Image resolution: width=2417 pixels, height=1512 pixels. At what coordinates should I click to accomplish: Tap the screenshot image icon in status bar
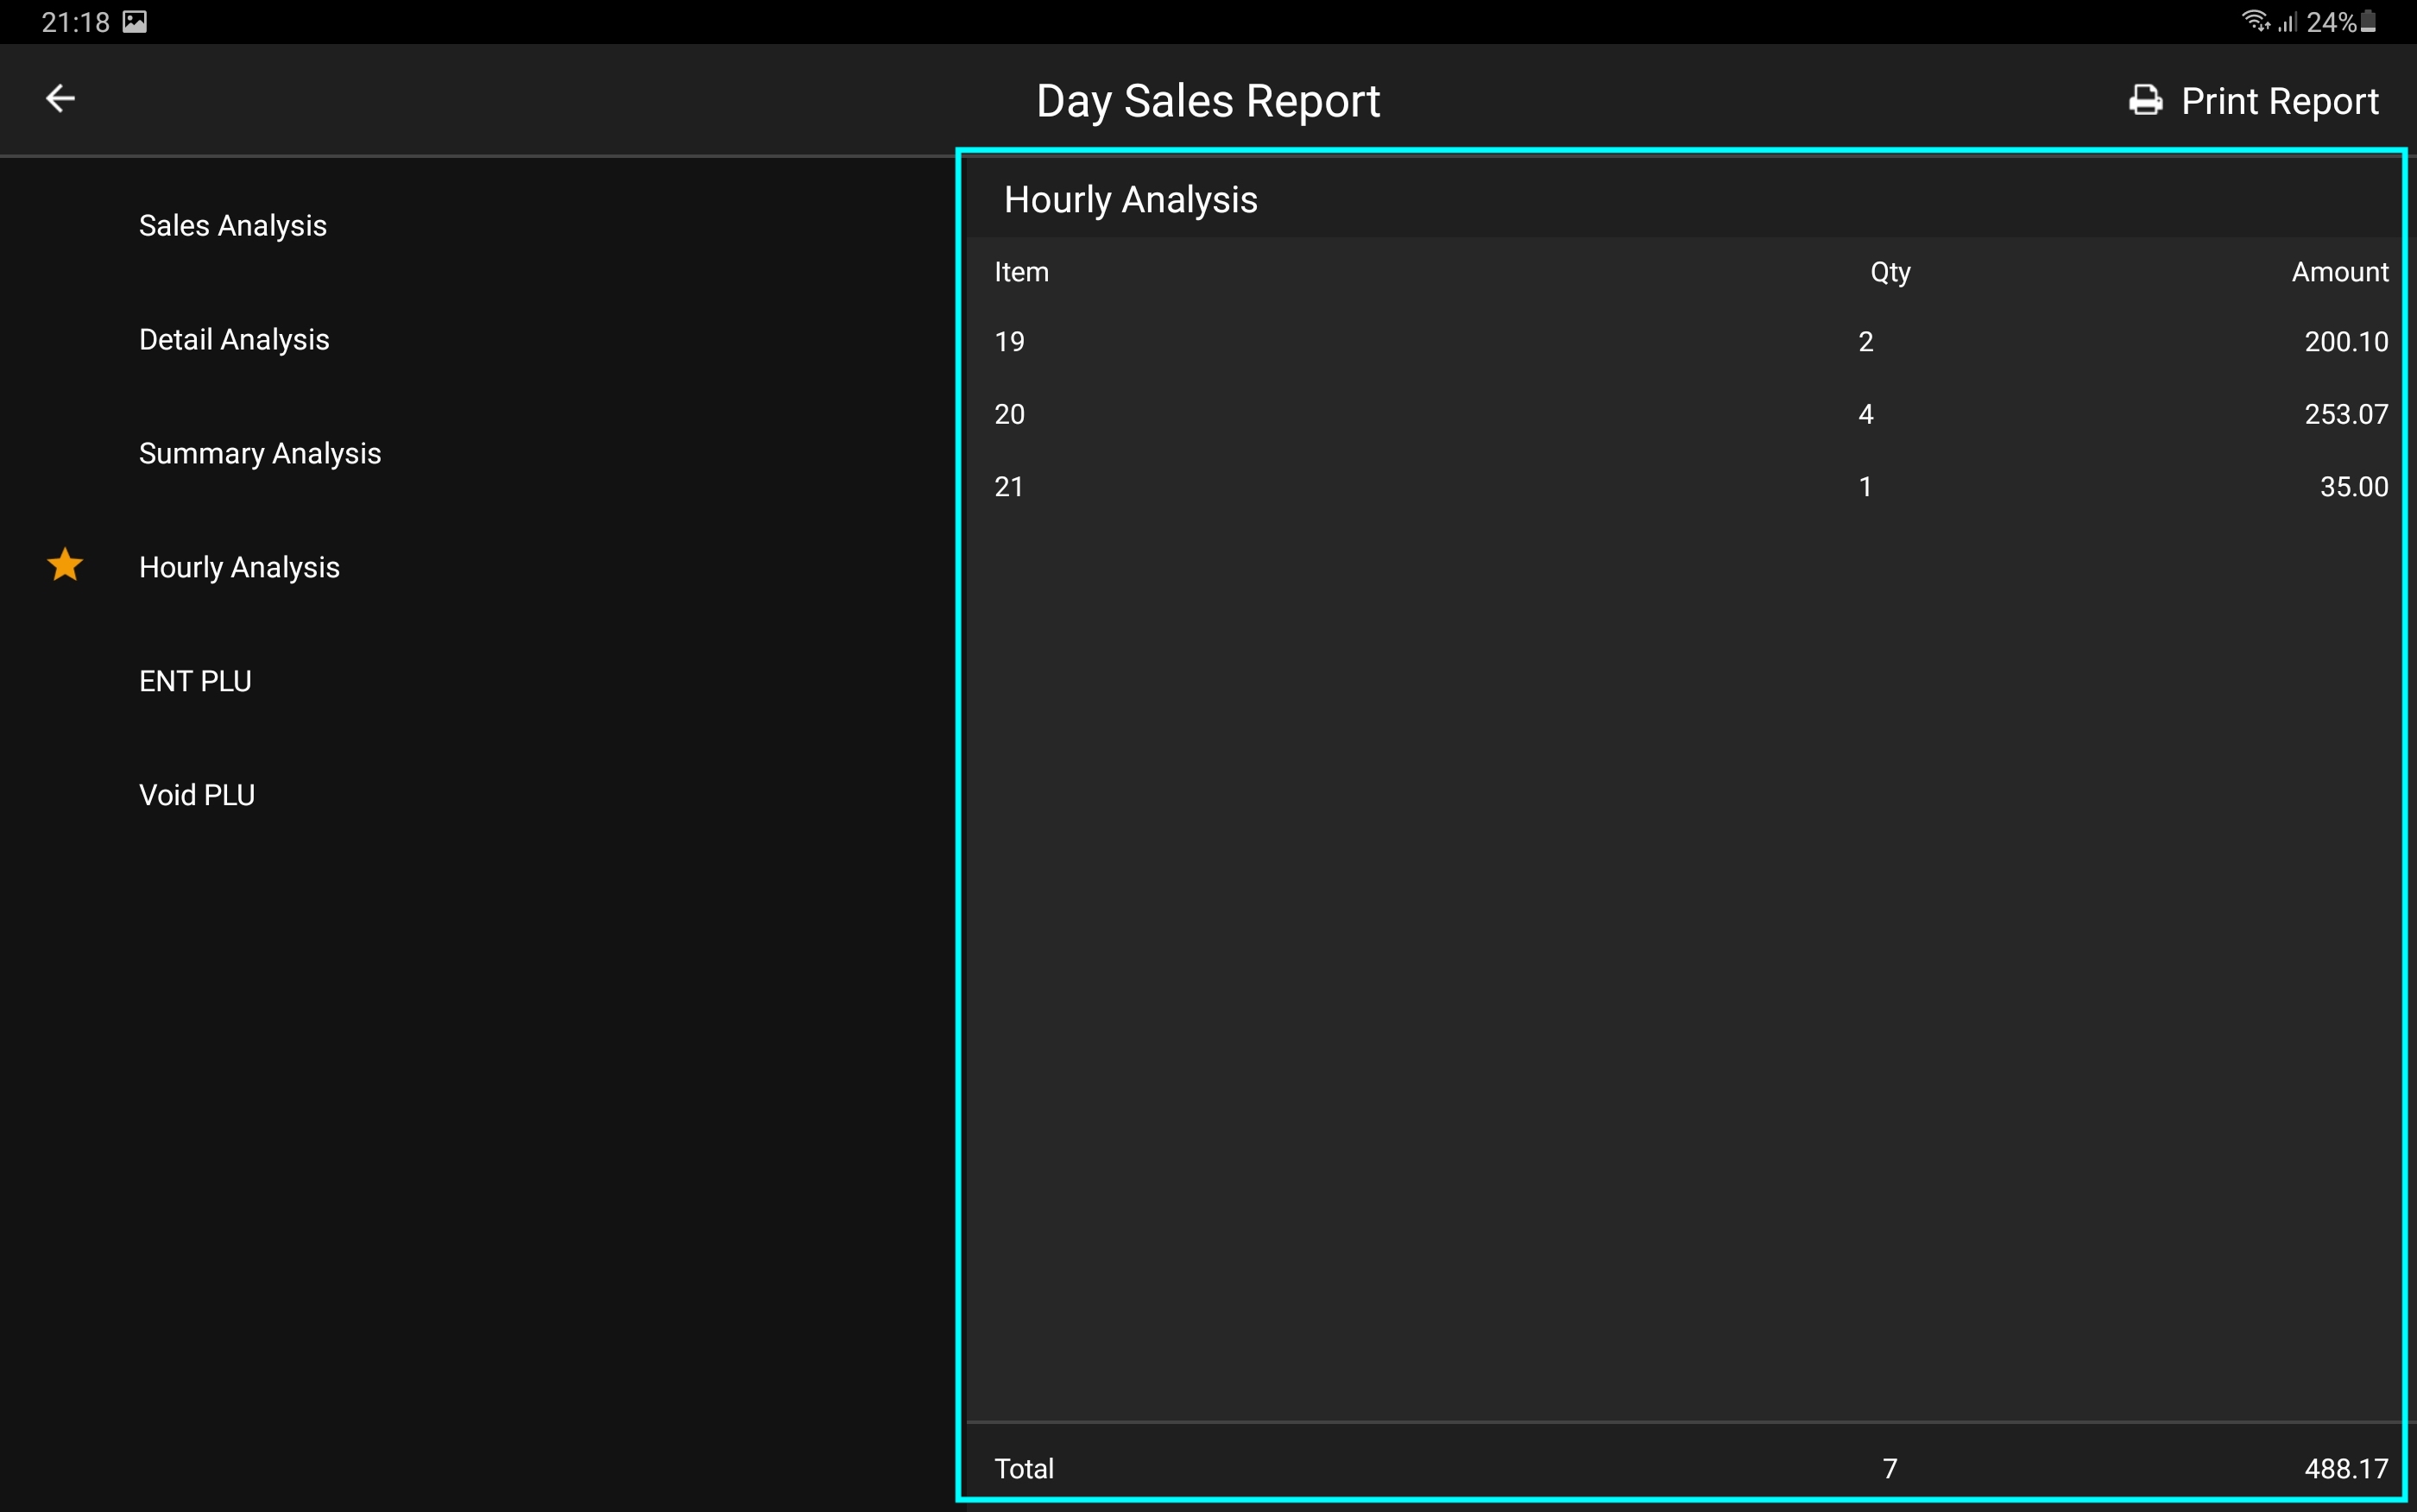click(x=135, y=22)
